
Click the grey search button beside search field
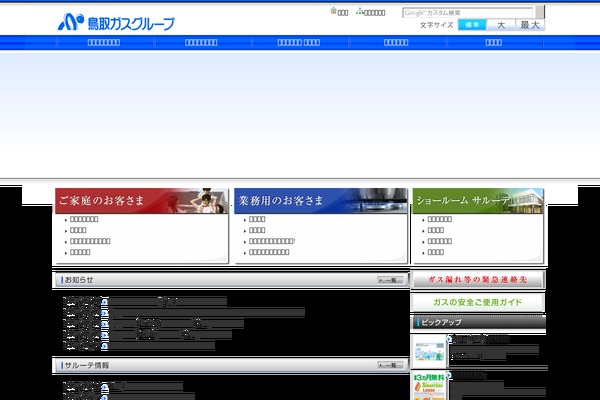pyautogui.click(x=540, y=12)
